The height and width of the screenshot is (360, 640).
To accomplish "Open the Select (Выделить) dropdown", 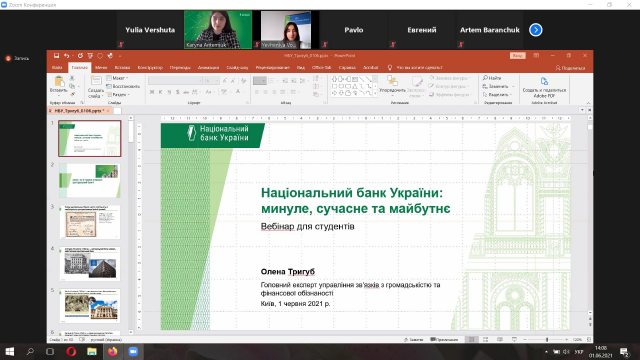I will pyautogui.click(x=497, y=94).
